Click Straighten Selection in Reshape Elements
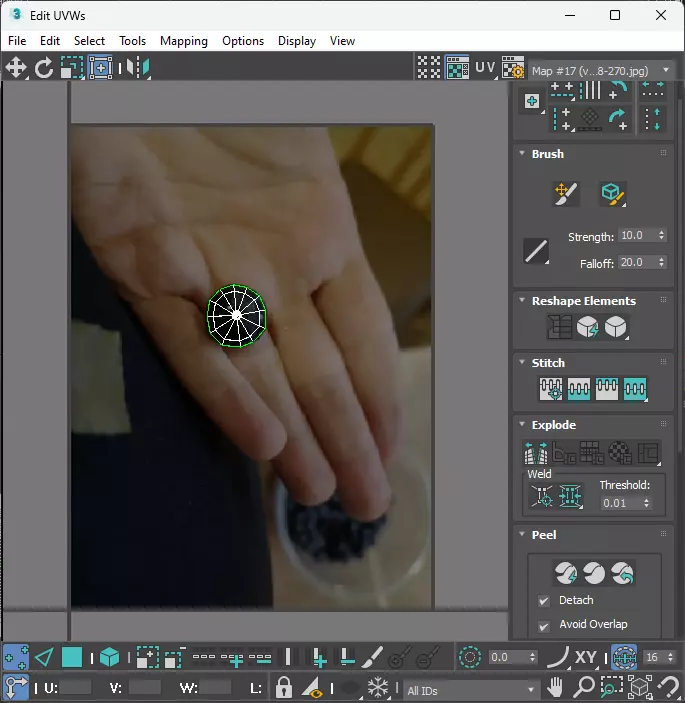 point(559,327)
